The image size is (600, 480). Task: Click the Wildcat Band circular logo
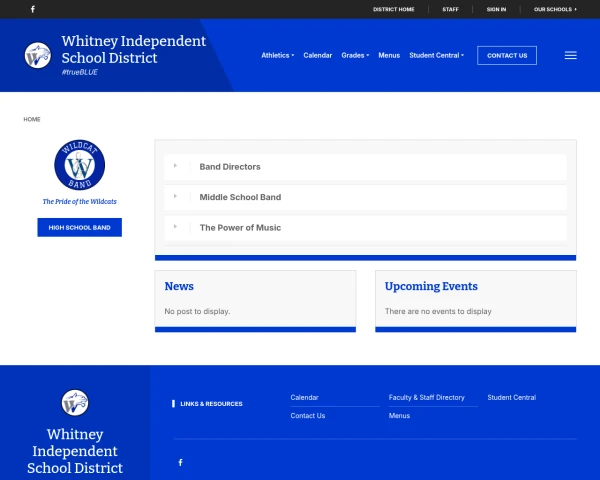pyautogui.click(x=79, y=166)
